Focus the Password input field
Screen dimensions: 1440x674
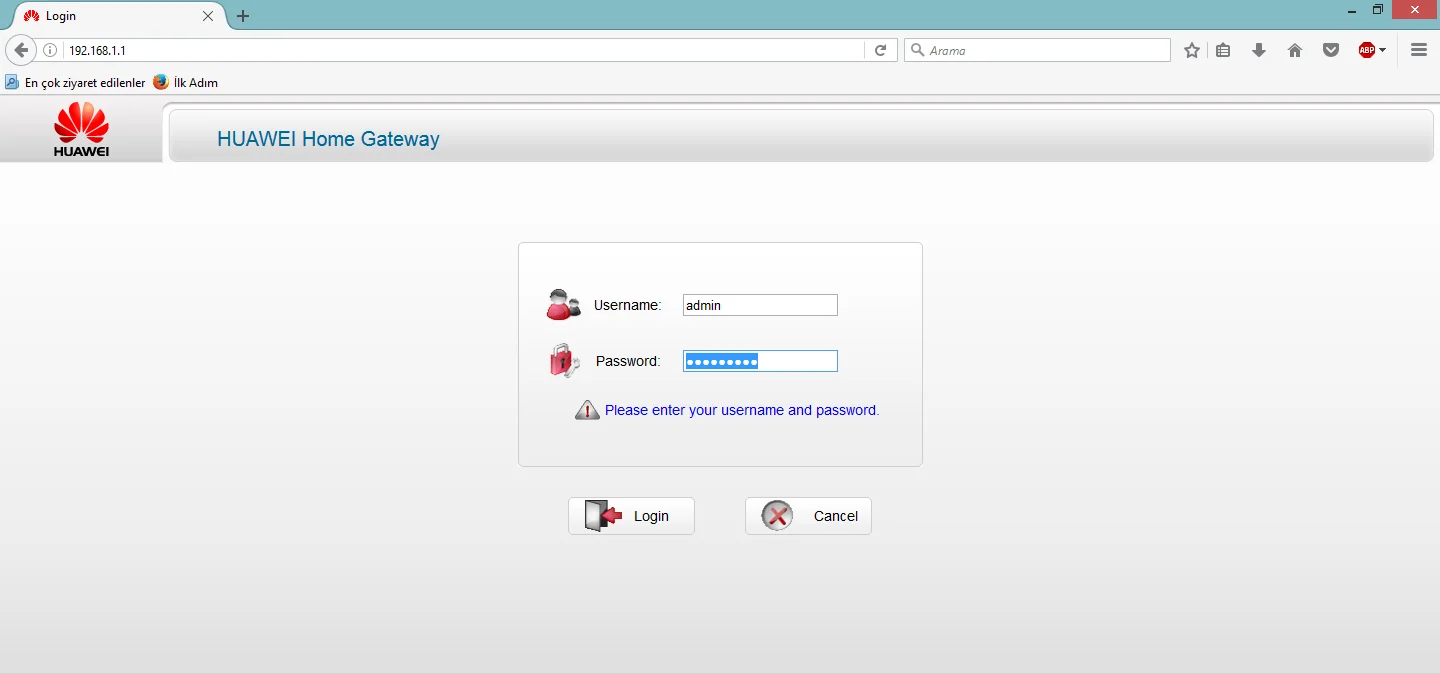(760, 361)
